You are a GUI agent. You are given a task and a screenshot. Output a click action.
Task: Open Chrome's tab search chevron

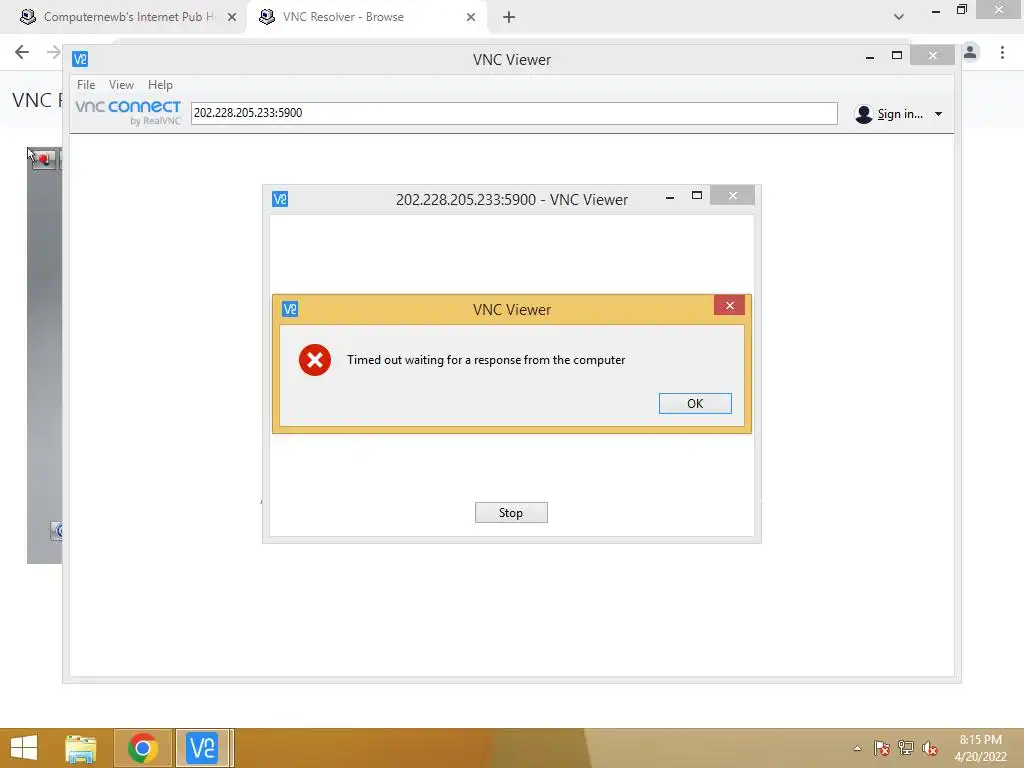coord(899,17)
